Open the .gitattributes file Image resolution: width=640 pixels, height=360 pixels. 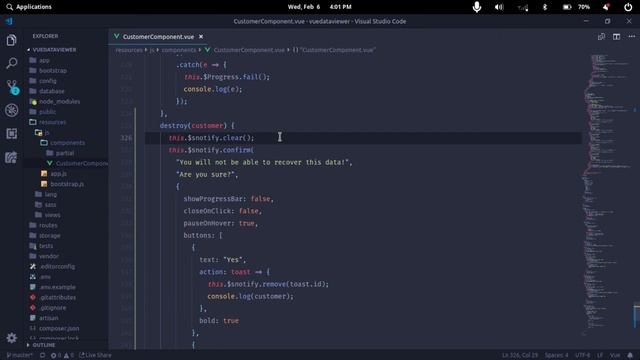pos(58,297)
